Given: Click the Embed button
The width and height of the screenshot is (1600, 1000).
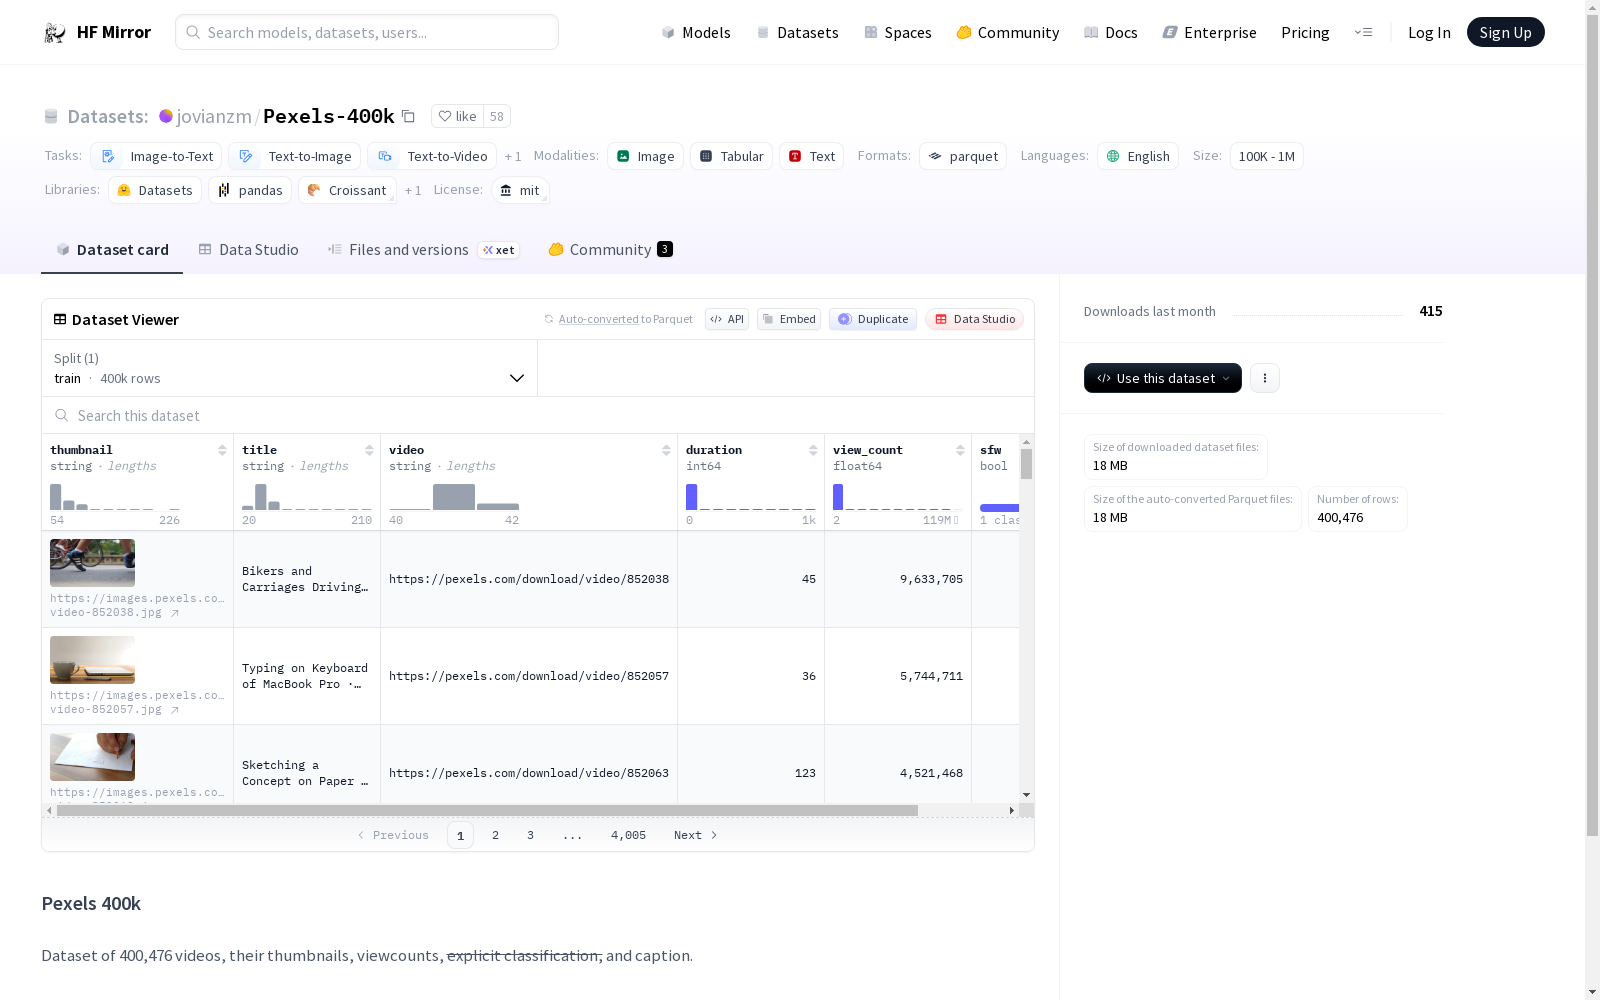Looking at the screenshot, I should pos(789,319).
